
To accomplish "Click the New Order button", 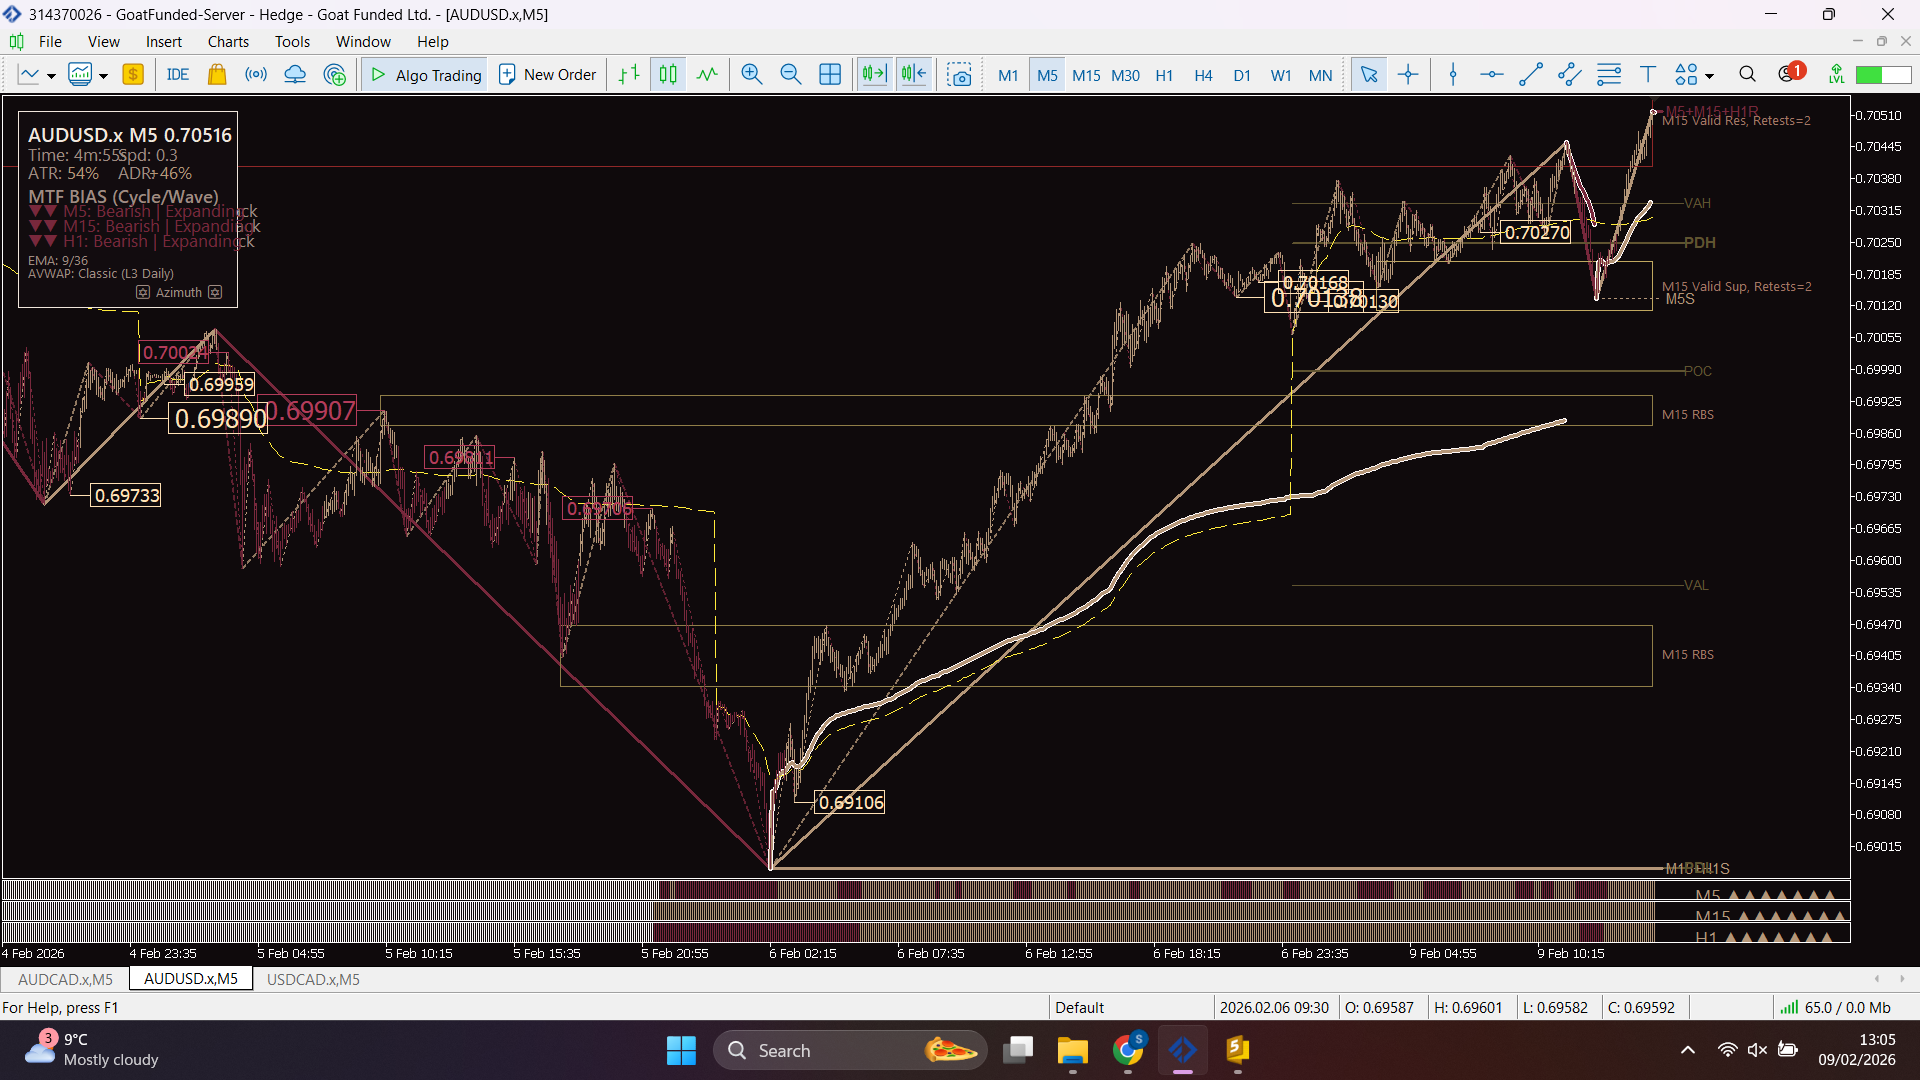I will [547, 75].
